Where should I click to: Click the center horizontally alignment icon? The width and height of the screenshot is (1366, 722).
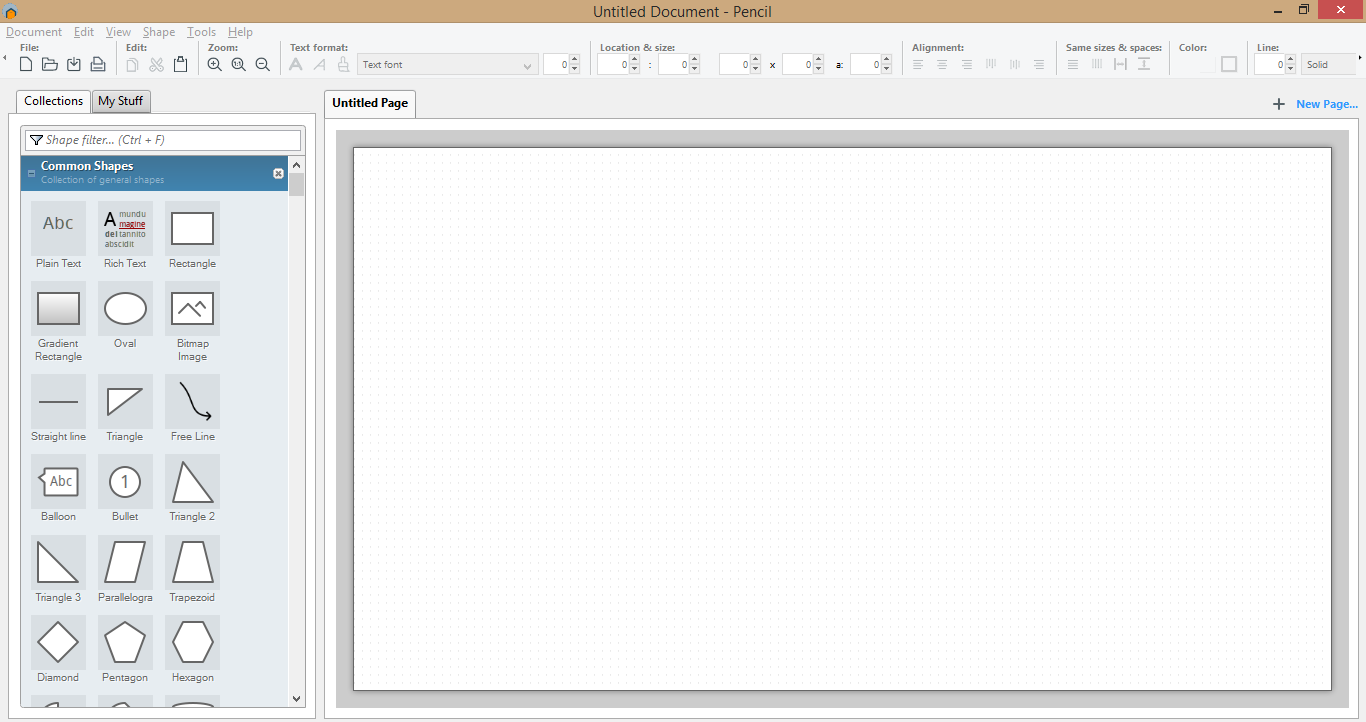pyautogui.click(x=942, y=65)
